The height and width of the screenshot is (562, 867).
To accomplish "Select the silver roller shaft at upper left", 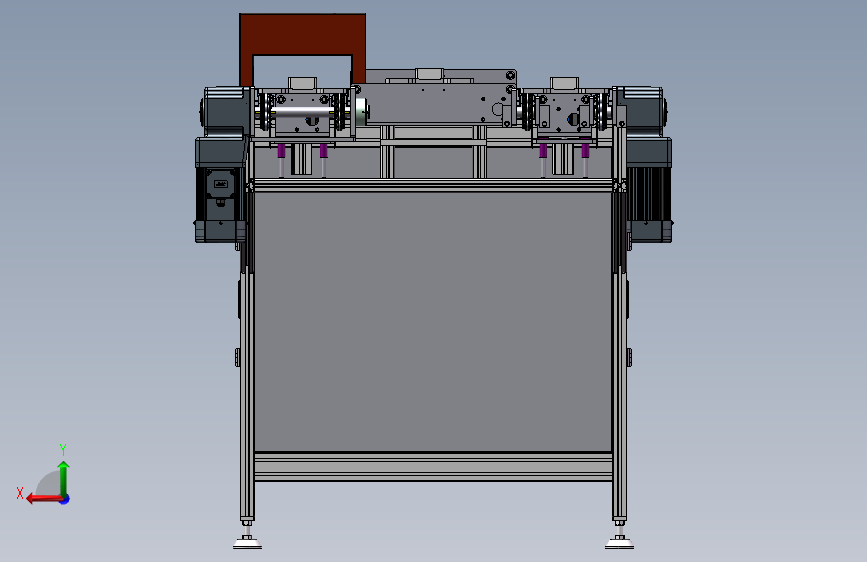I will [304, 112].
